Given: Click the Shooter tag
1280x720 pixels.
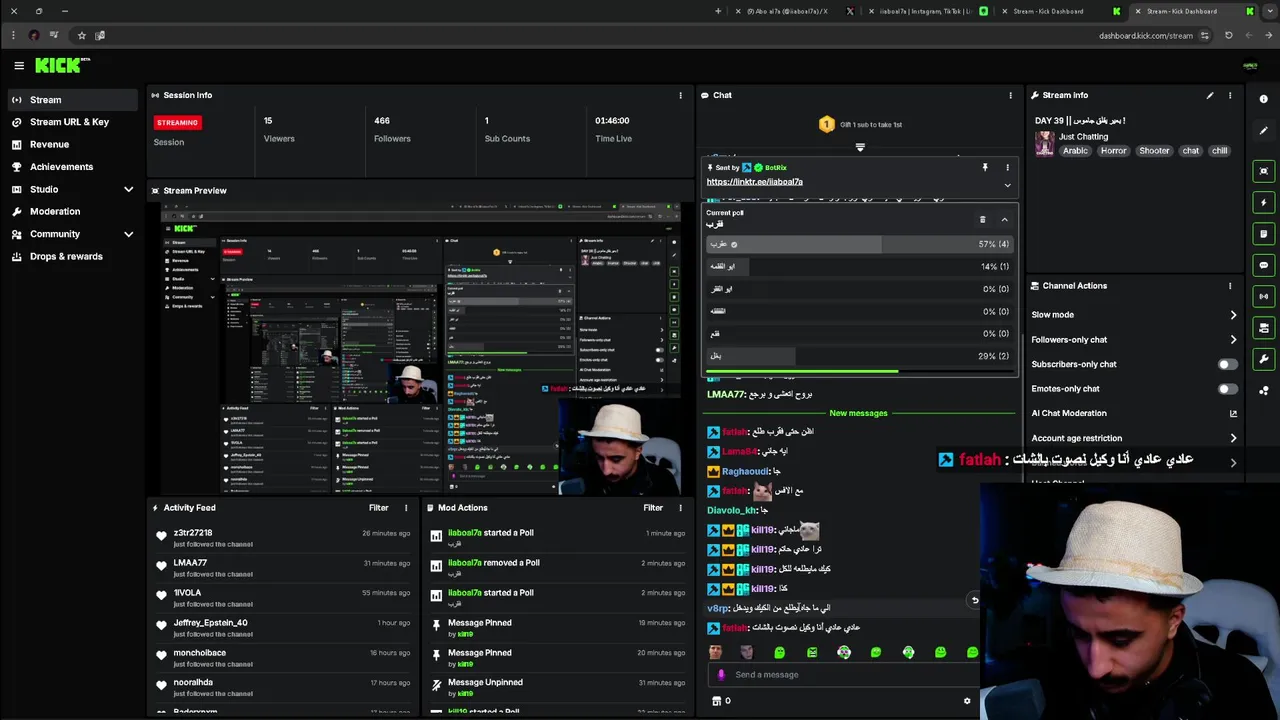Looking at the screenshot, I should point(1154,151).
